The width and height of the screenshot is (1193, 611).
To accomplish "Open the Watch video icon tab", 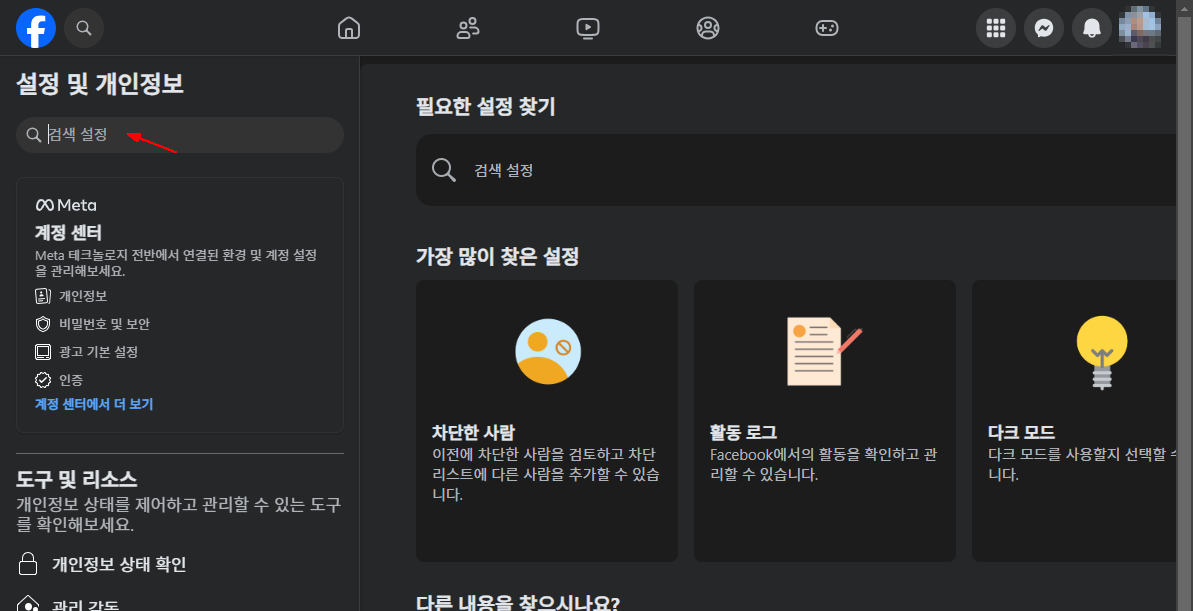I will (587, 28).
